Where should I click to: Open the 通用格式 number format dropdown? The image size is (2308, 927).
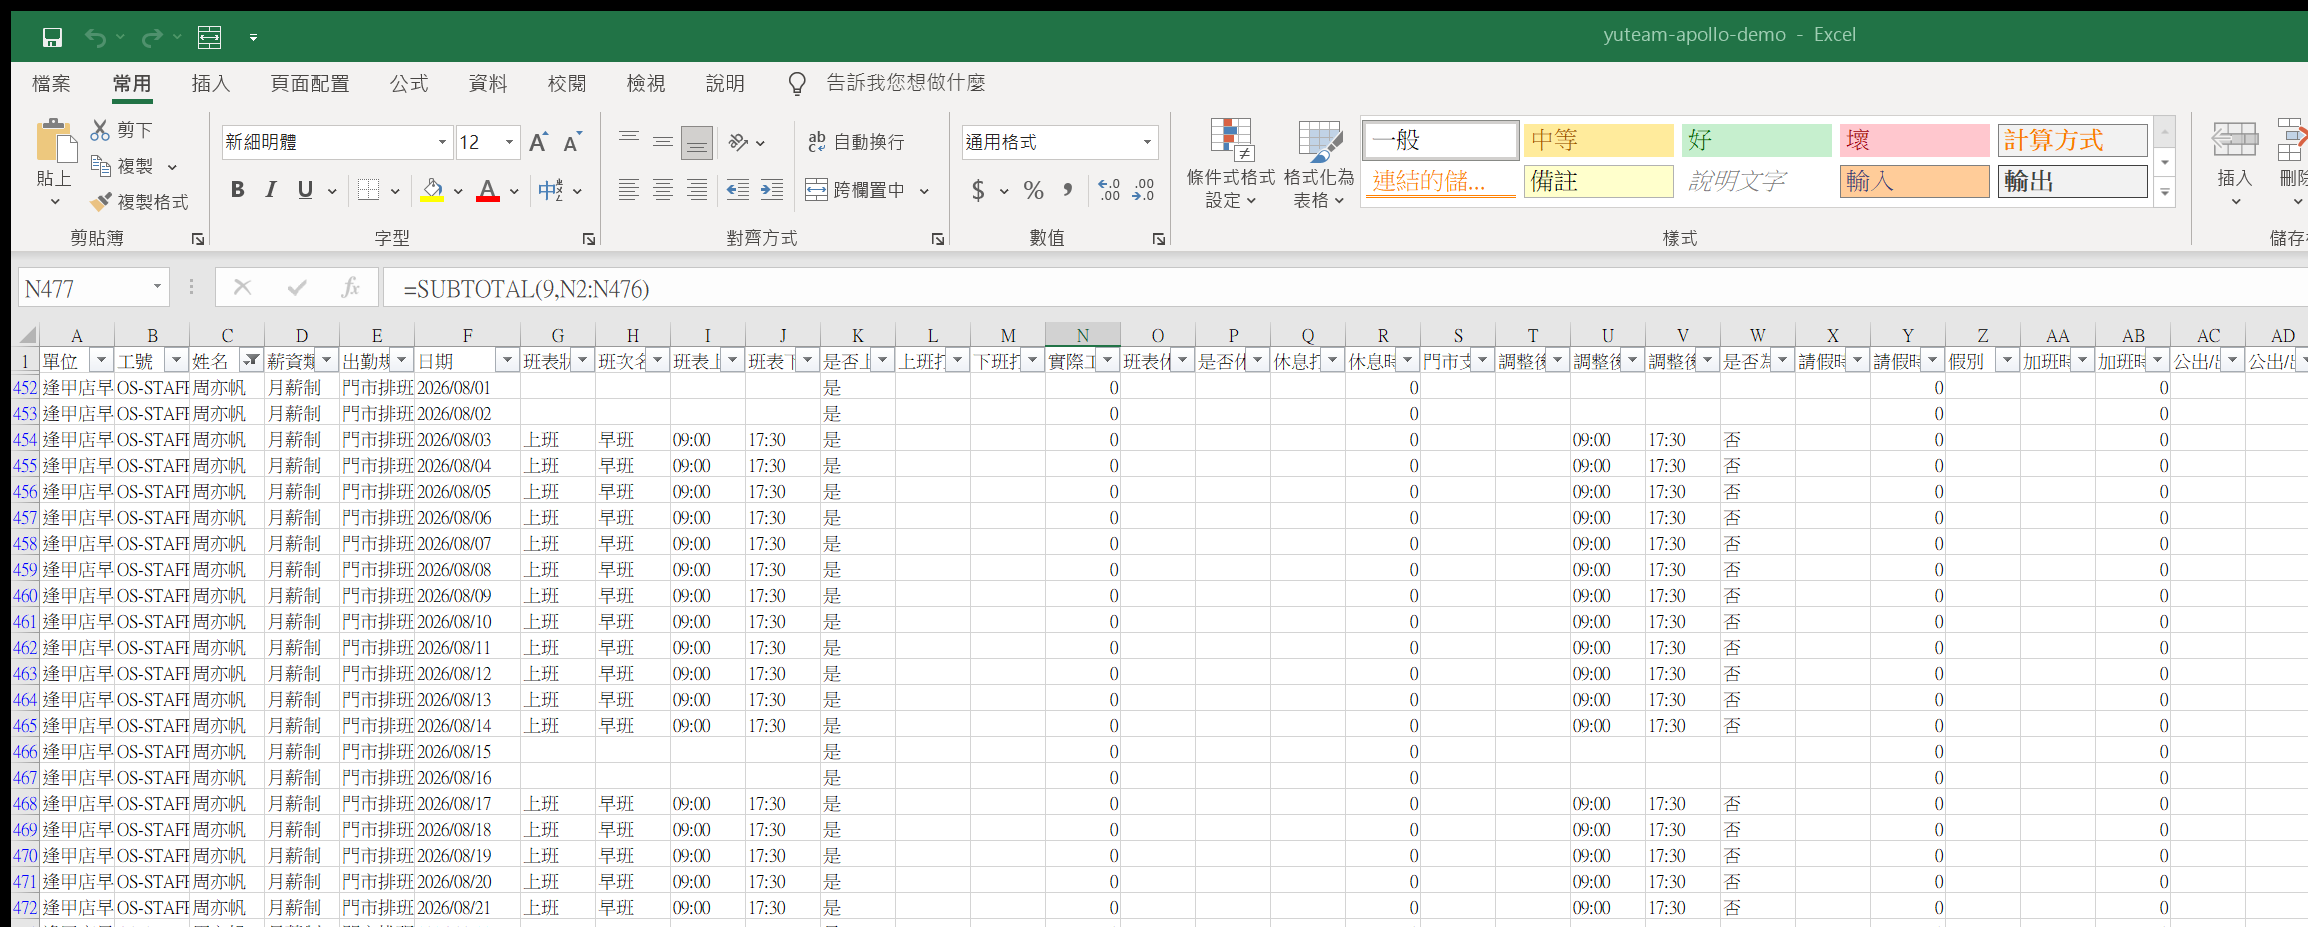click(x=1147, y=142)
